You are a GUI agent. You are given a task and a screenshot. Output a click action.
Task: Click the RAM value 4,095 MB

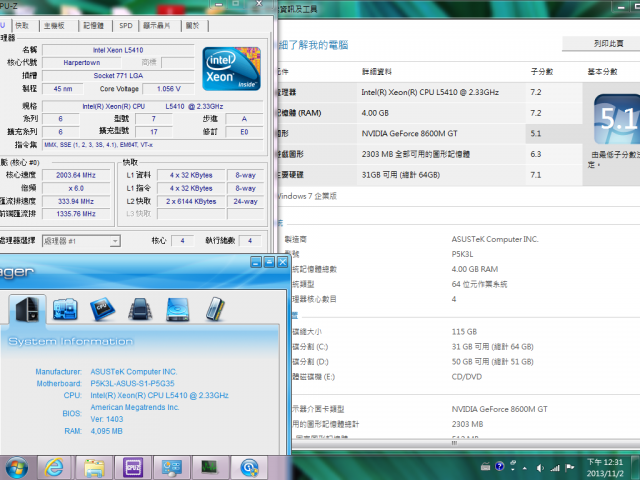(107, 431)
